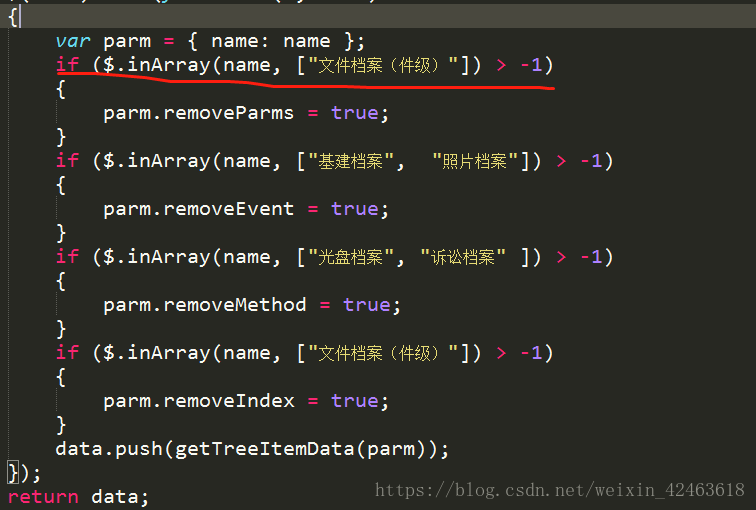Click the string "诉讼档案" in the array
This screenshot has width=756, height=510.
coord(463,257)
